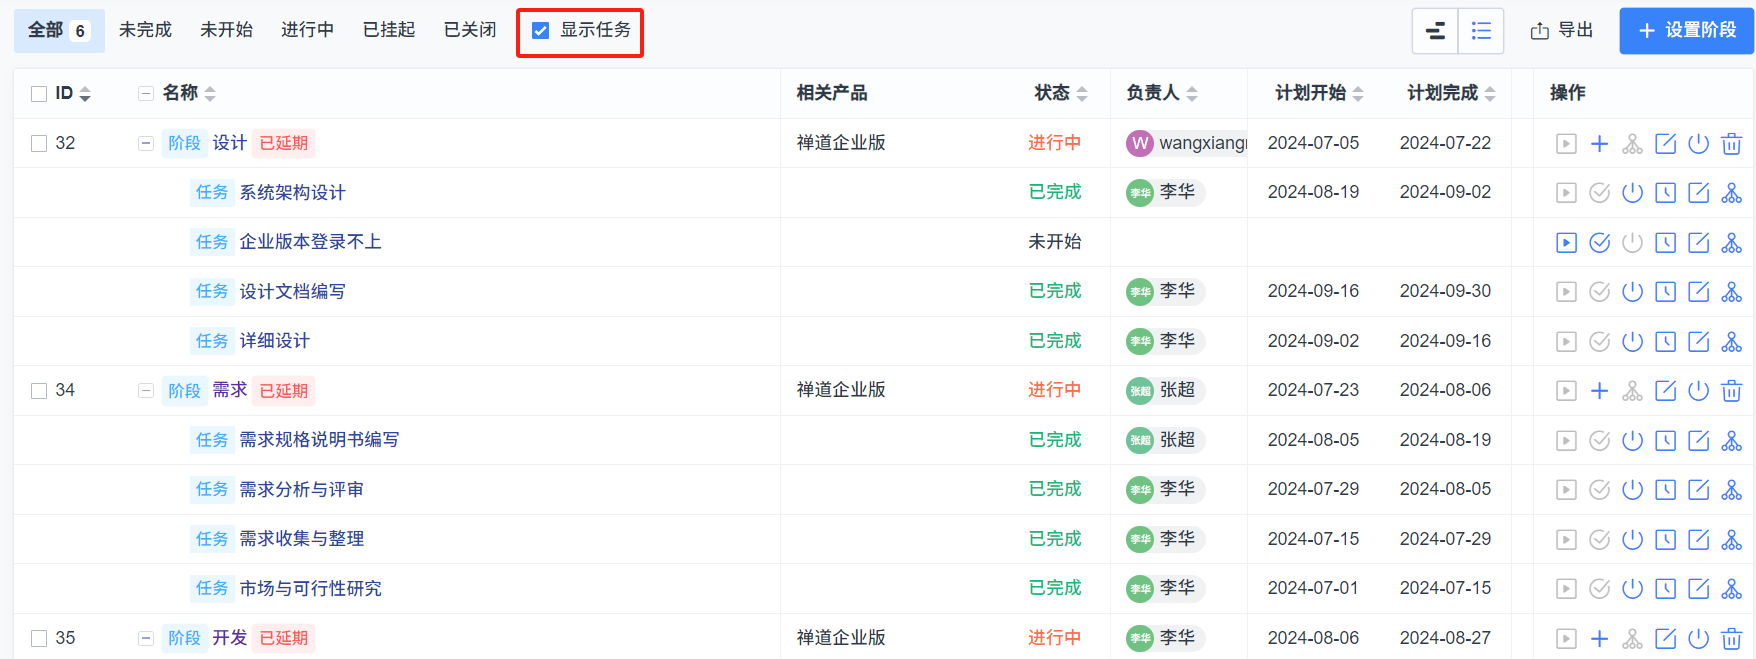Viewport: 1756px width, 659px height.
Task: Close stage 设计 using the power icon
Action: [1699, 144]
